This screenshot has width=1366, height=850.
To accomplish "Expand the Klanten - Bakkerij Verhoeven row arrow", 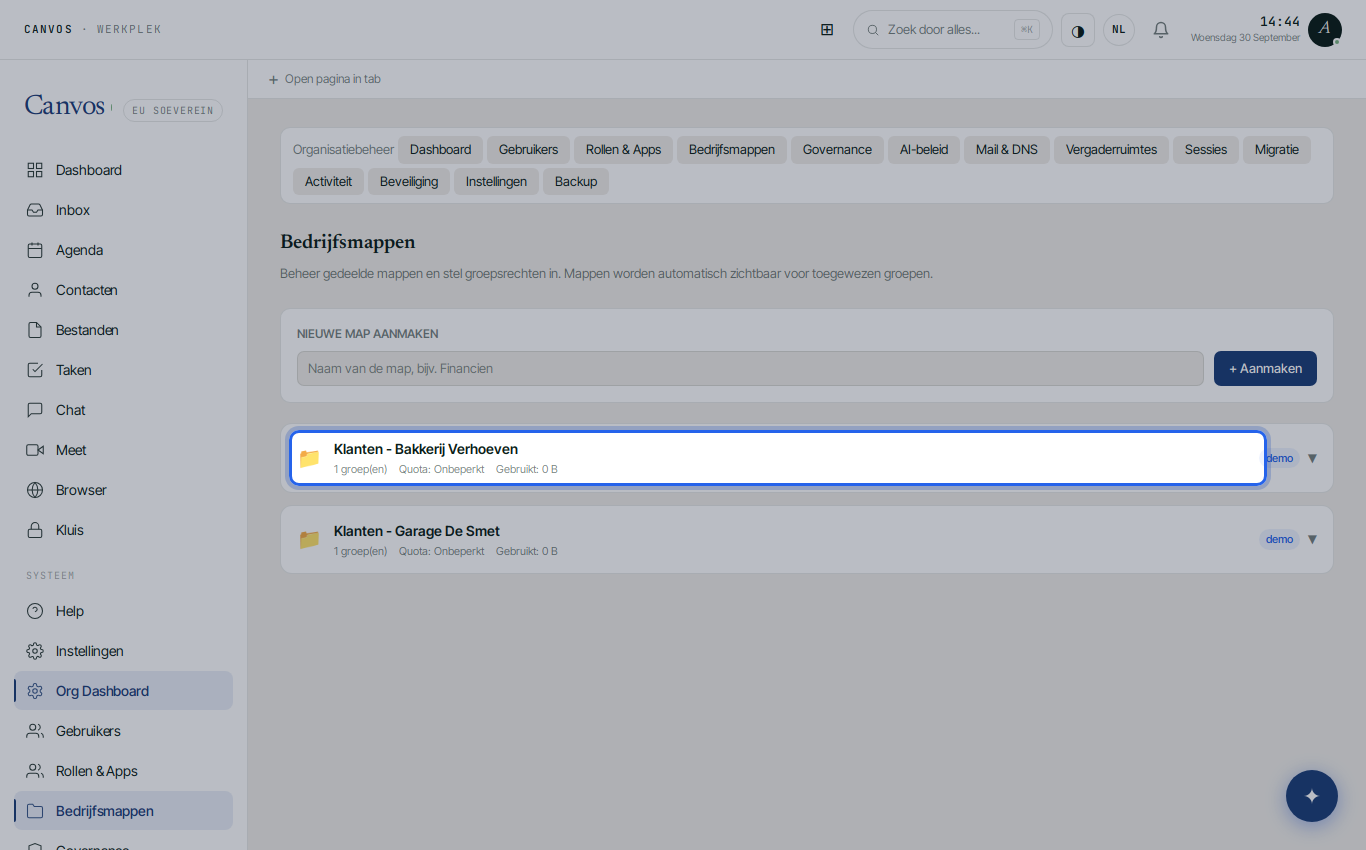I will click(1312, 458).
